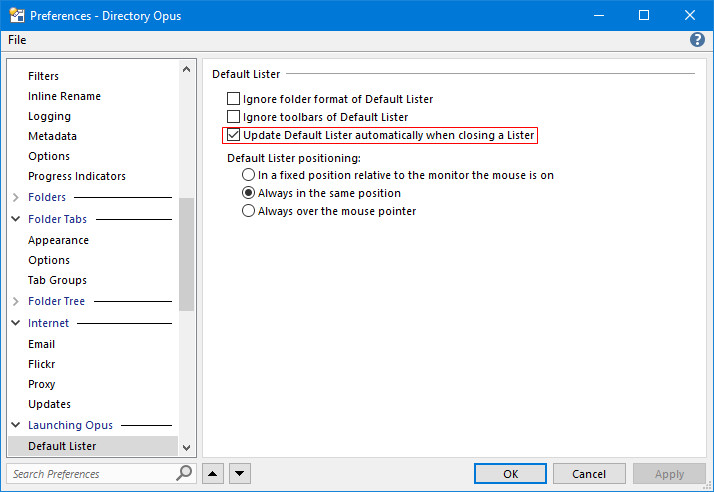714x492 pixels.
Task: Click the OK button
Action: pos(510,474)
